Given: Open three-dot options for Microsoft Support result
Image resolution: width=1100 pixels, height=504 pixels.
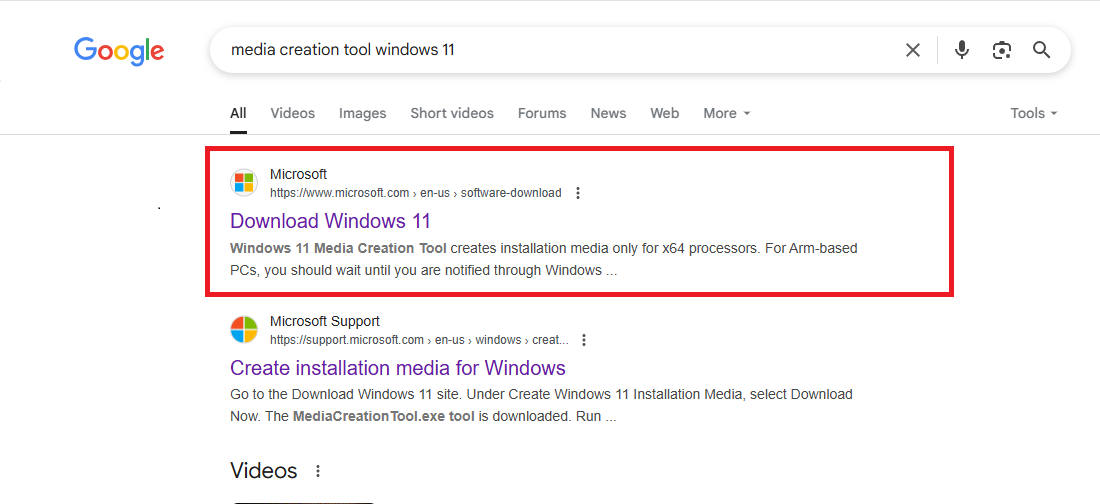Looking at the screenshot, I should pyautogui.click(x=584, y=340).
